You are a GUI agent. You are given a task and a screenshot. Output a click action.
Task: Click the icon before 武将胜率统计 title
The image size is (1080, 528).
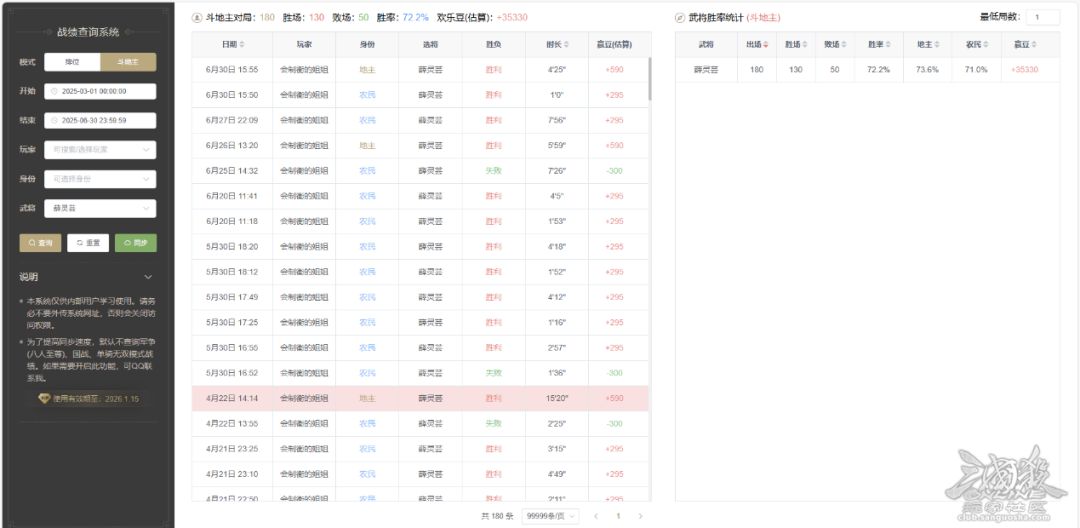pyautogui.click(x=680, y=17)
